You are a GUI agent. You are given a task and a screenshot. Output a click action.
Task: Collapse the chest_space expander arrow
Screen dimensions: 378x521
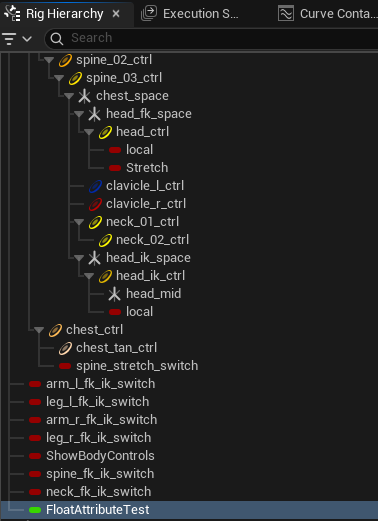pos(69,96)
